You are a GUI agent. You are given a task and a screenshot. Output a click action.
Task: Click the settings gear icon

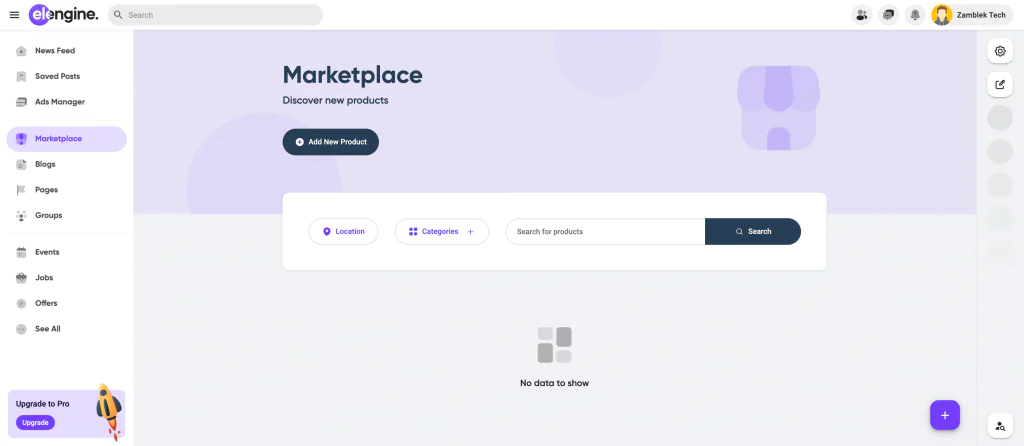click(1000, 51)
